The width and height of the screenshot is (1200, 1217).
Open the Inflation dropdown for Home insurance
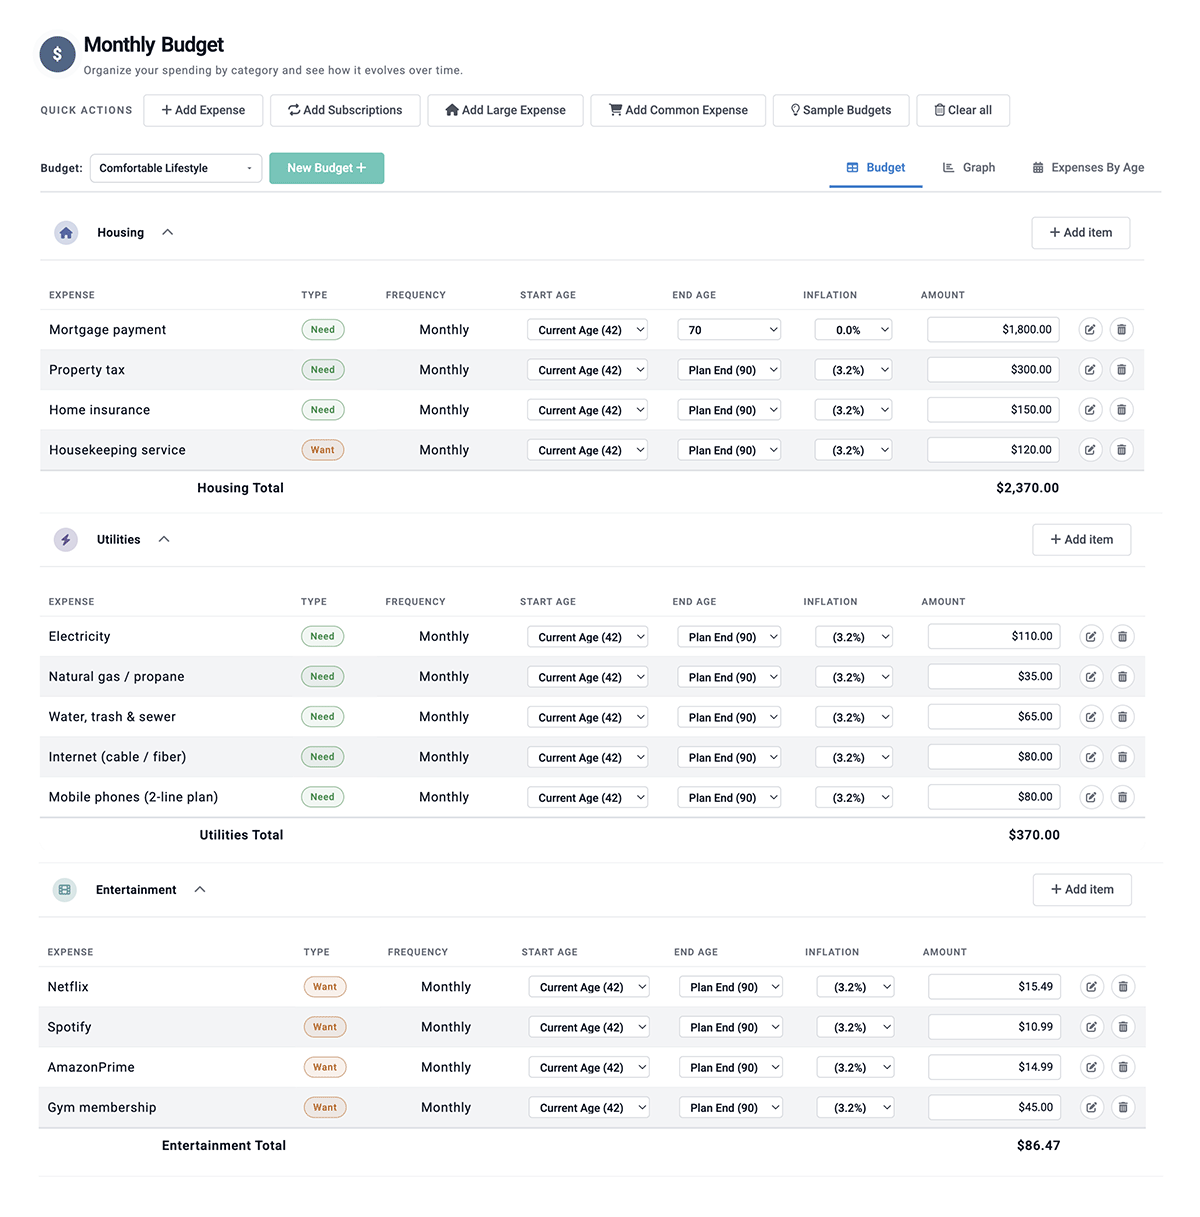[x=853, y=409]
